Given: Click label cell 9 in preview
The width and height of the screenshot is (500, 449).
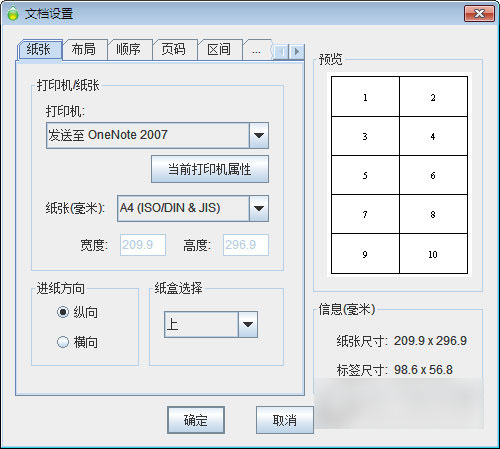Looking at the screenshot, I should [x=365, y=254].
